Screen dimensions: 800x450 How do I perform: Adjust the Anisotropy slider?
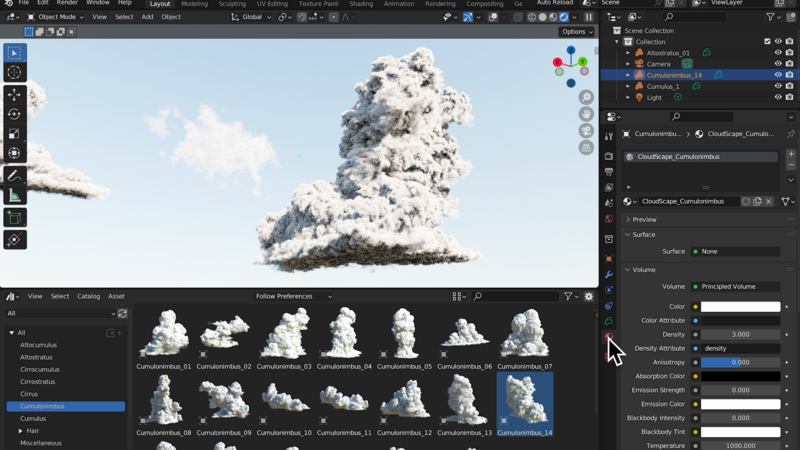740,362
